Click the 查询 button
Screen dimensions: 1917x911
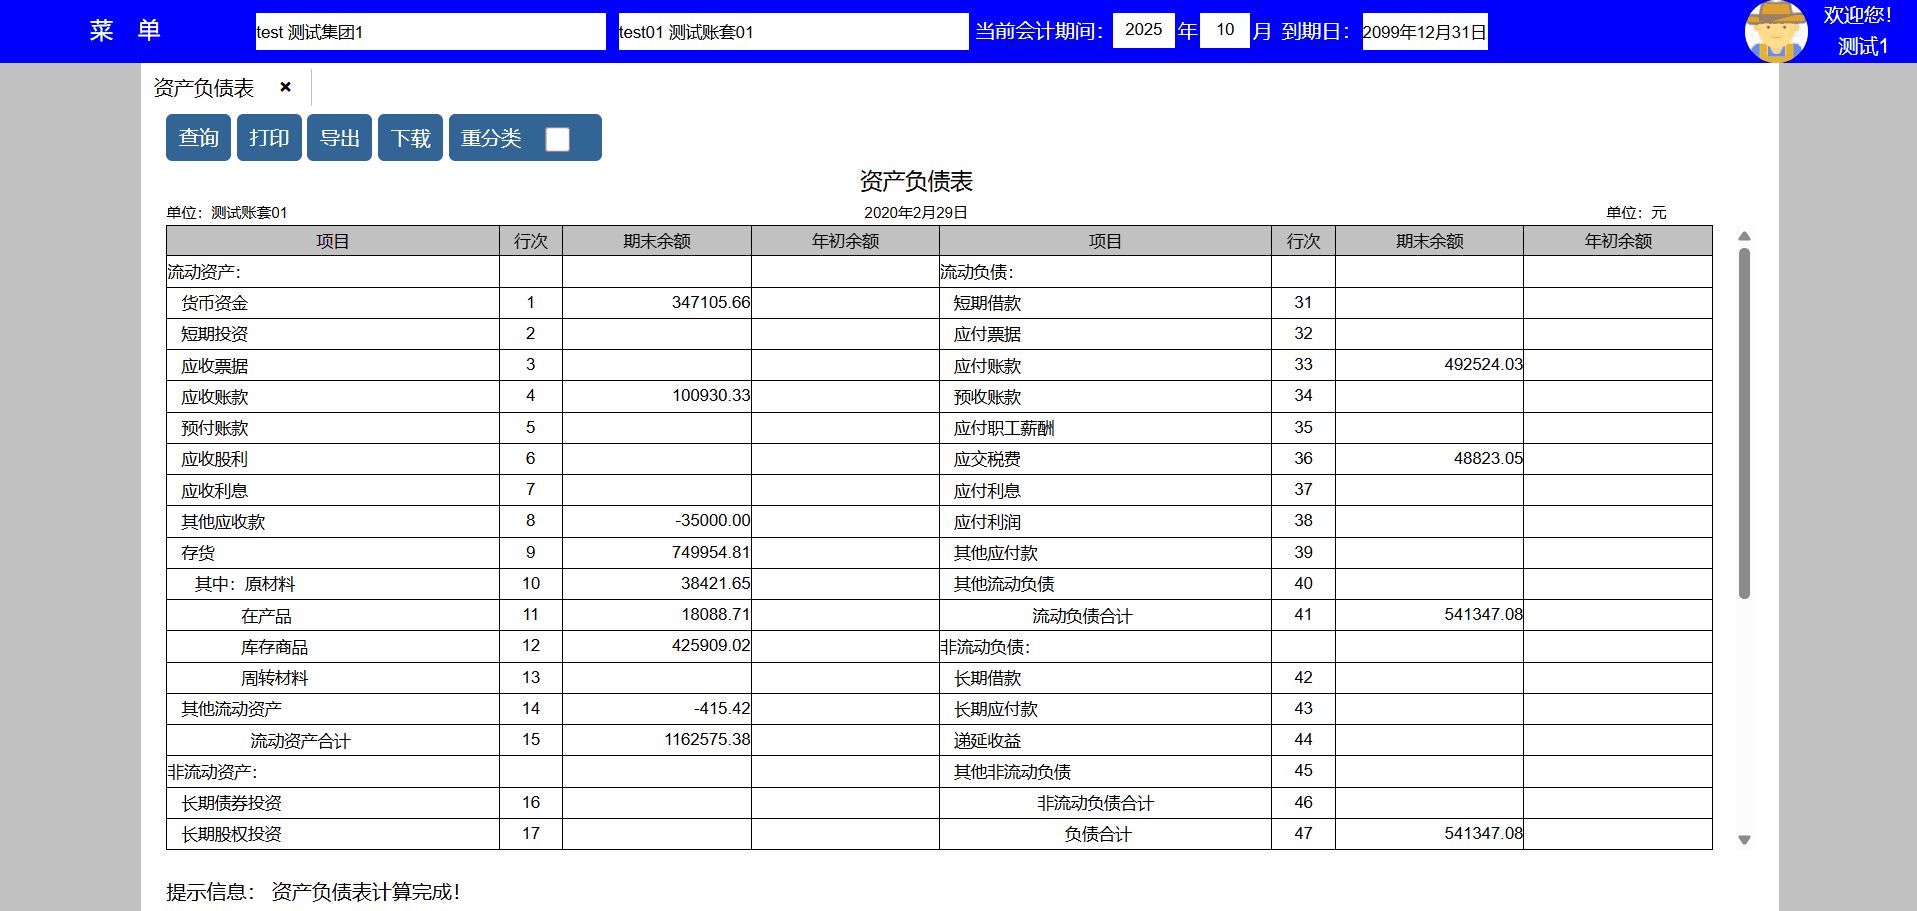[x=198, y=138]
